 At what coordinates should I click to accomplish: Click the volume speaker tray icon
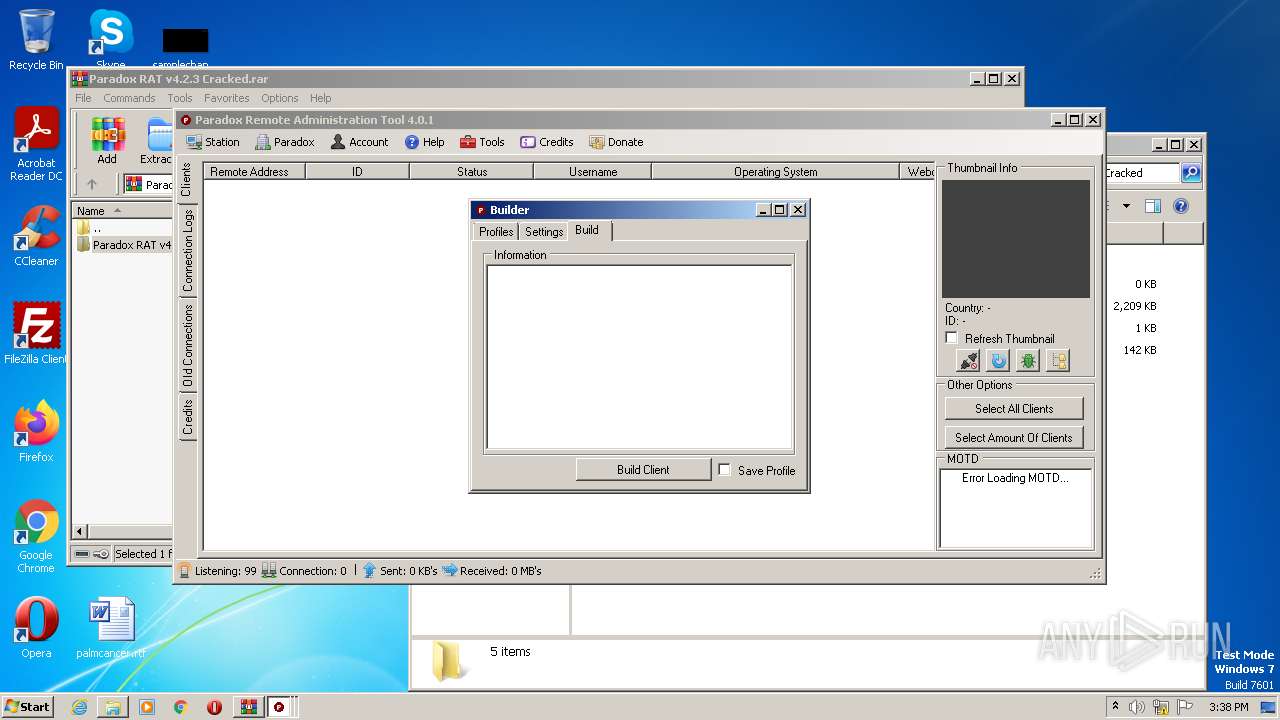(1137, 707)
